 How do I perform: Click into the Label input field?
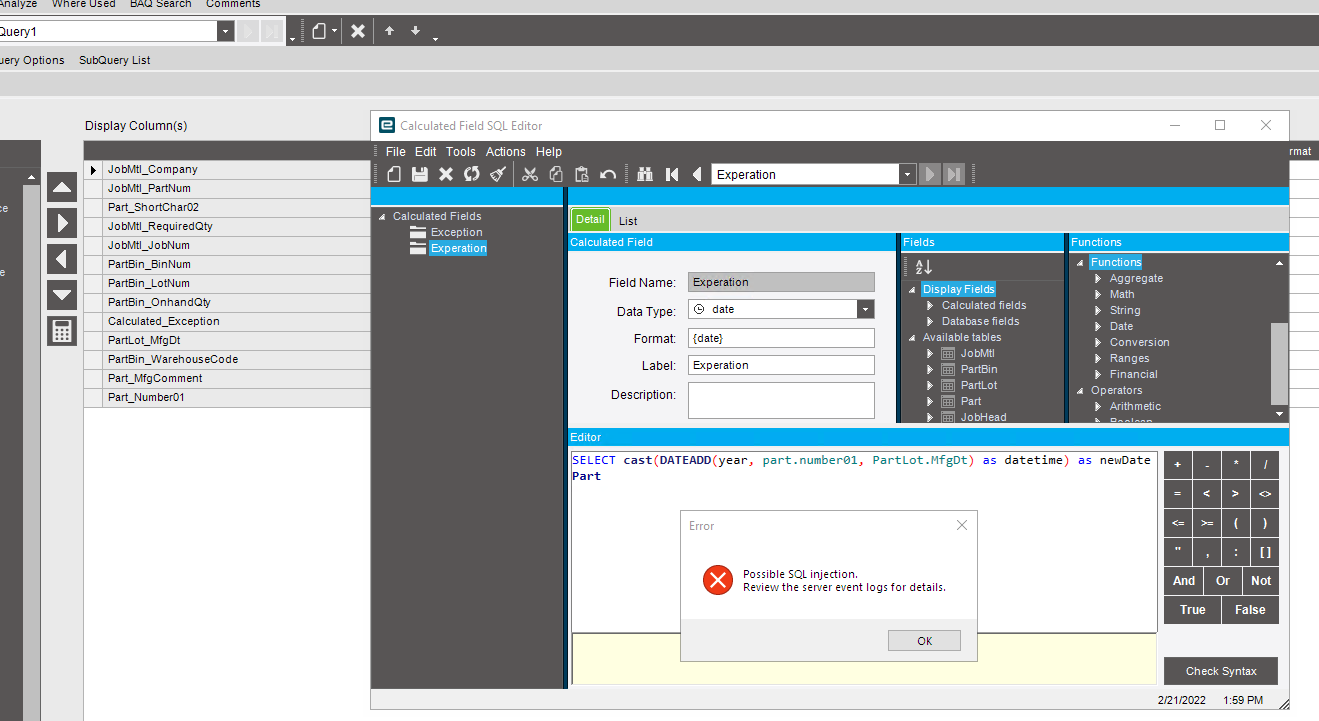(781, 365)
